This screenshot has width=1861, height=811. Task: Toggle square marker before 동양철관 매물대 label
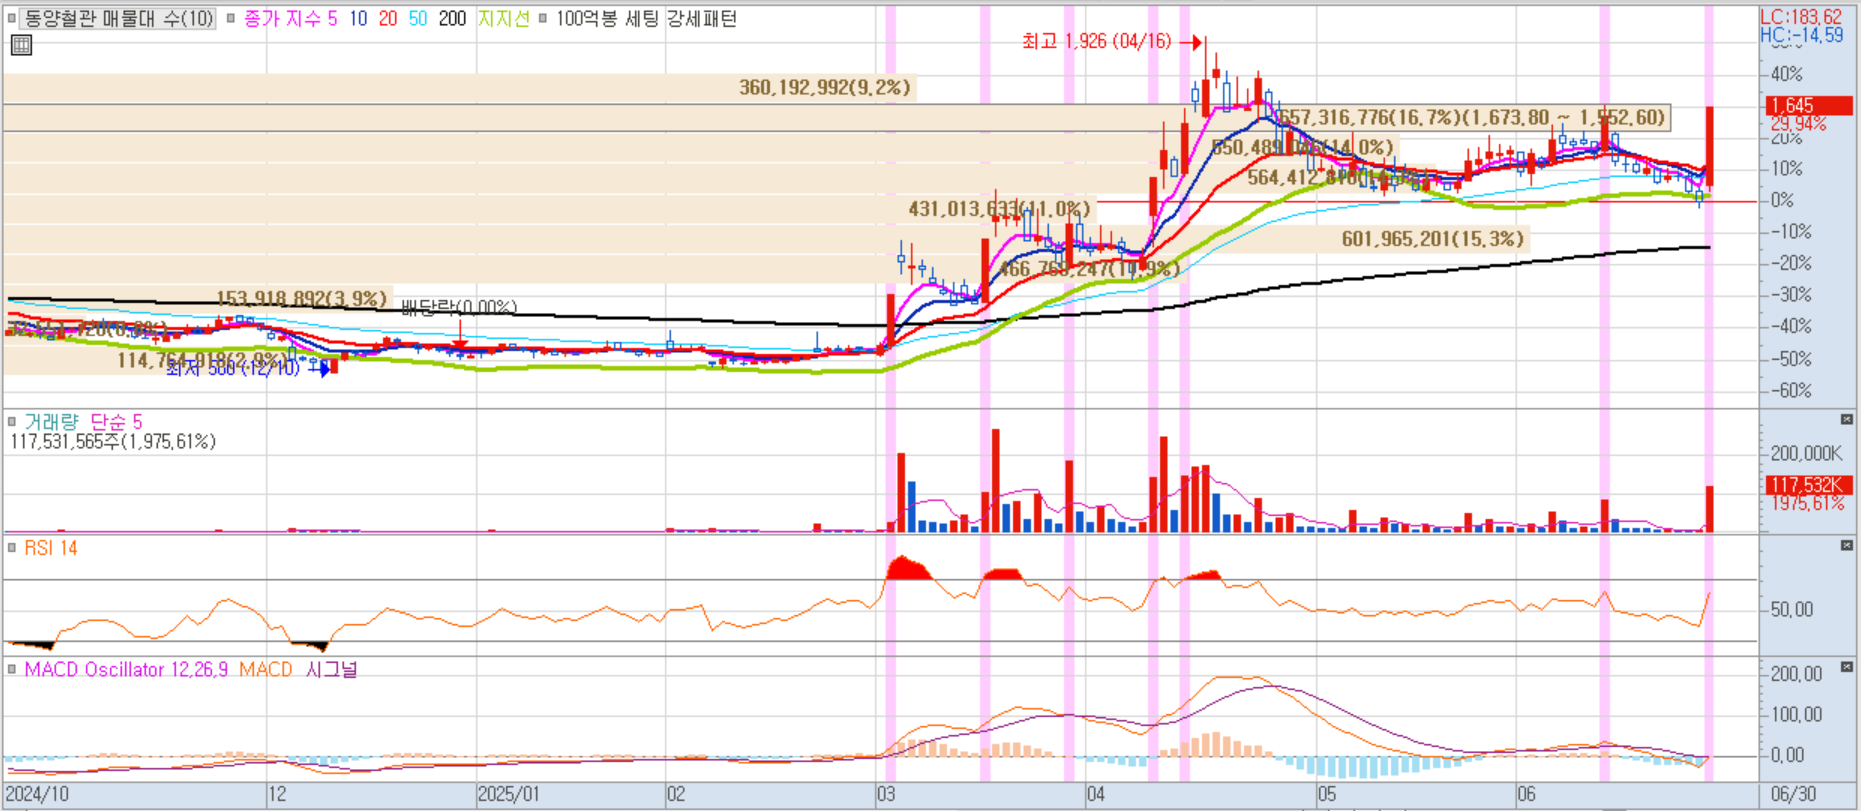point(12,18)
